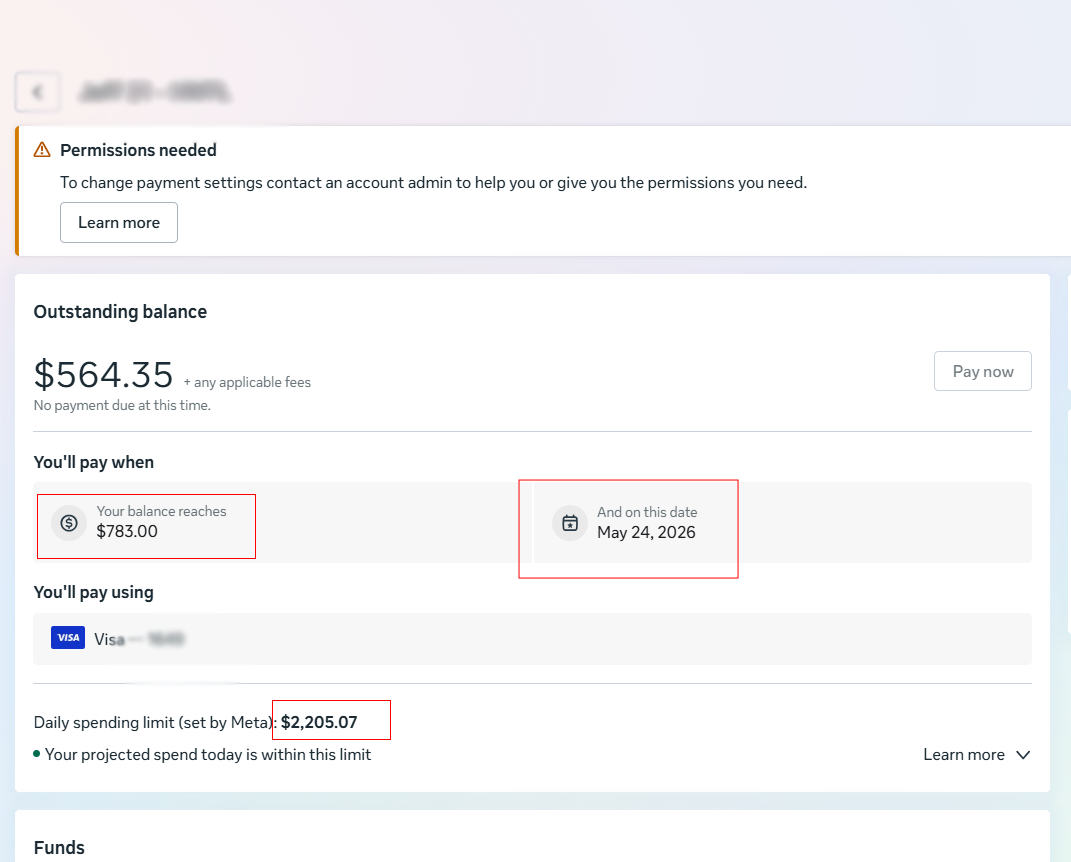1071x862 pixels.
Task: Click the Outstanding balance heading
Action: point(120,312)
